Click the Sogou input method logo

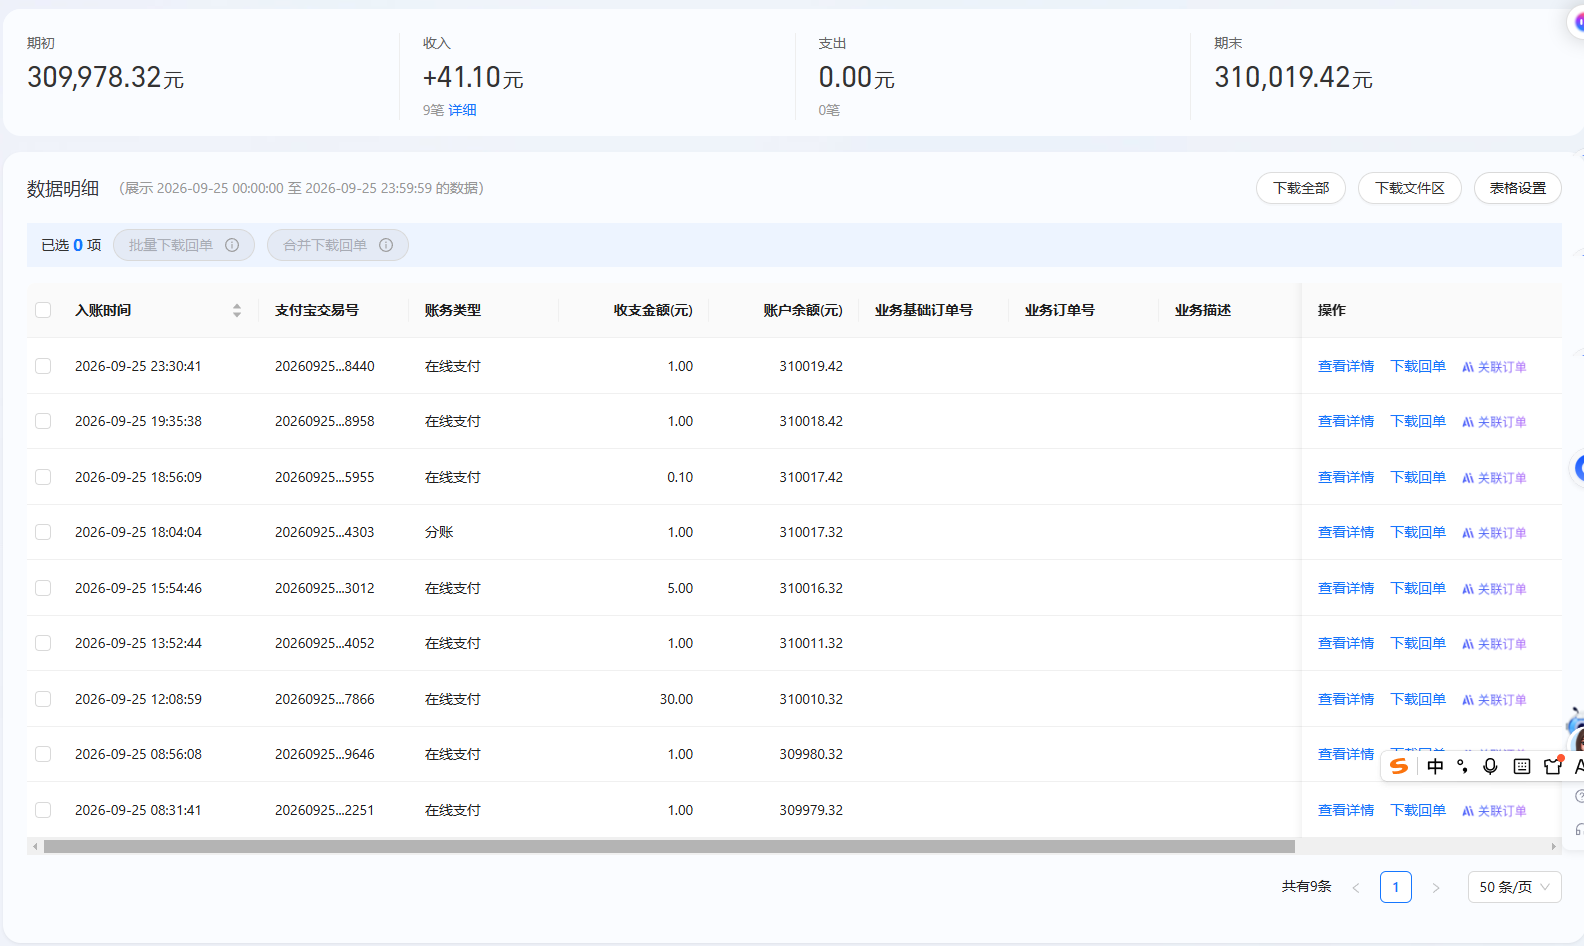[x=1399, y=766]
